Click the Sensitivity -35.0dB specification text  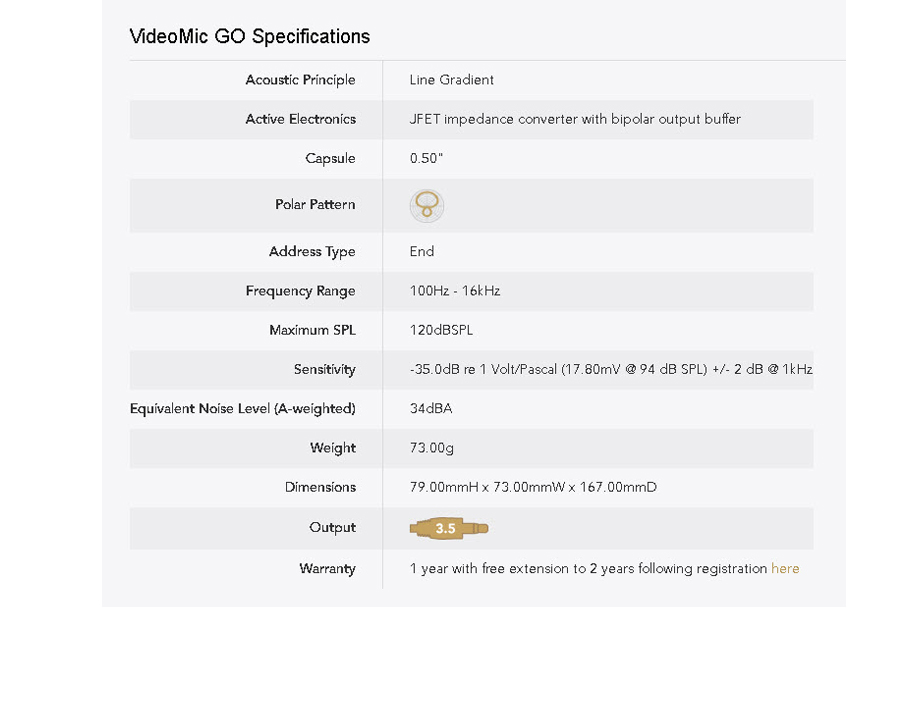click(x=611, y=370)
